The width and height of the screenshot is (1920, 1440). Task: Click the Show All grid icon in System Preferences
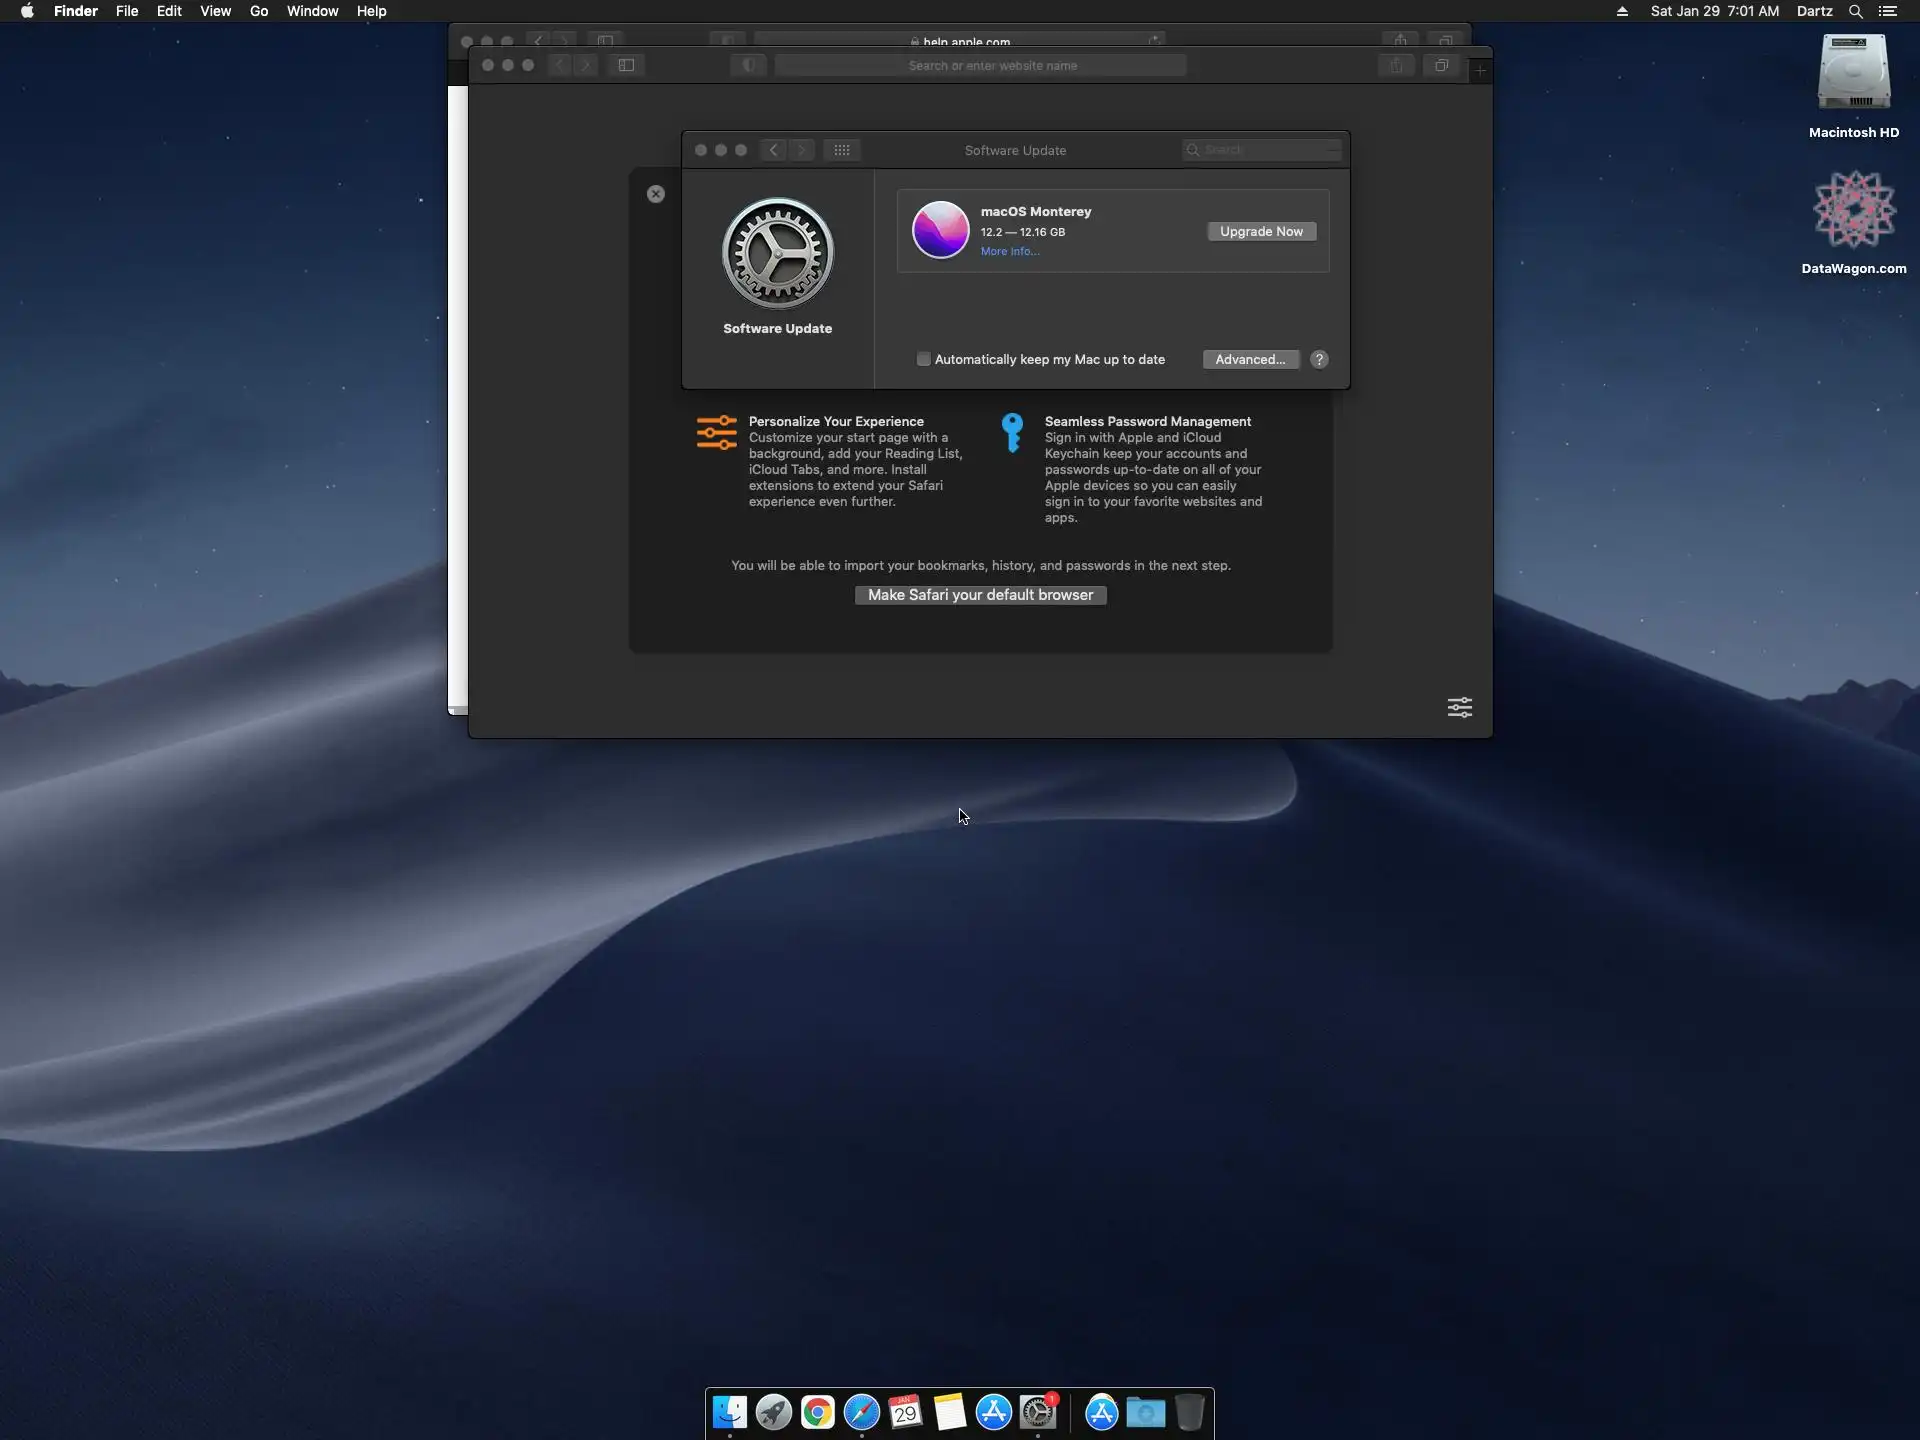pyautogui.click(x=842, y=150)
